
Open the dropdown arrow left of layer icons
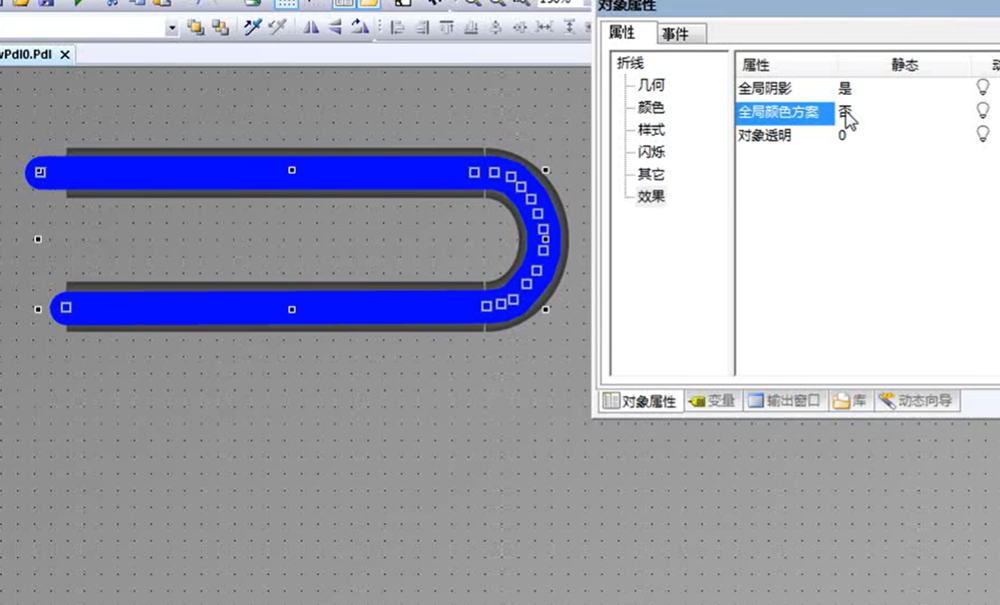pos(172,28)
